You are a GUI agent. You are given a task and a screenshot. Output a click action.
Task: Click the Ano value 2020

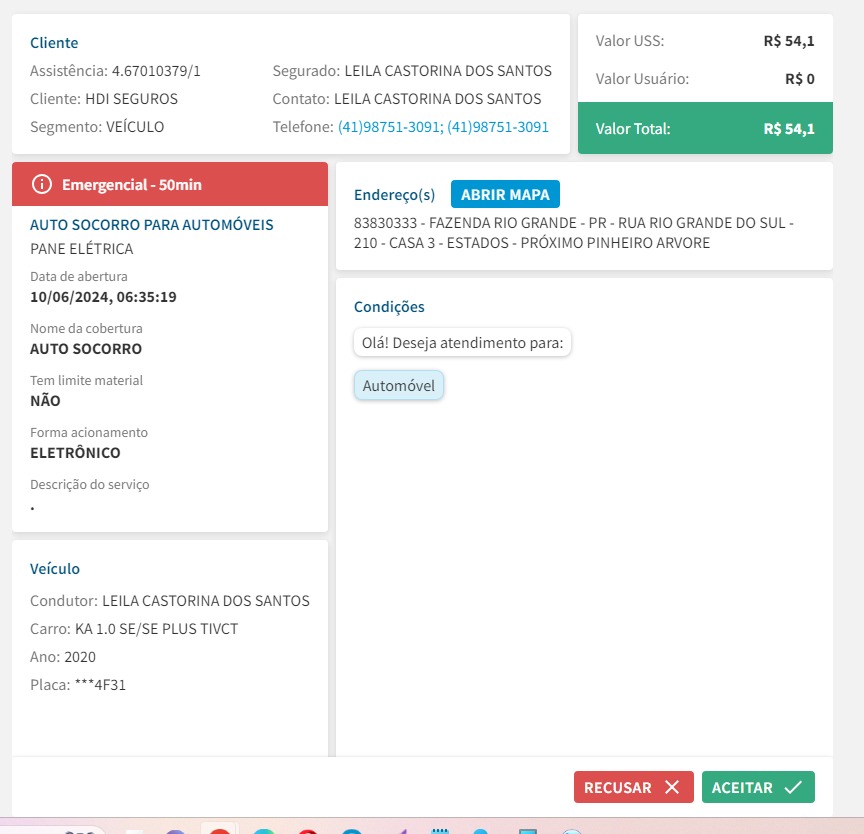80,657
